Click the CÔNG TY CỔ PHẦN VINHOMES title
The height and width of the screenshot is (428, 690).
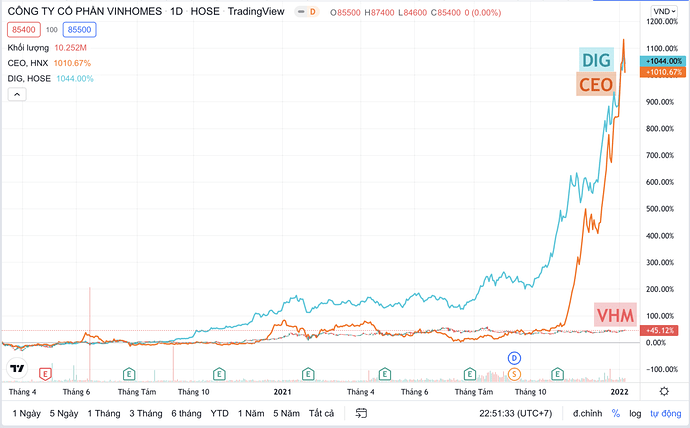pos(85,11)
